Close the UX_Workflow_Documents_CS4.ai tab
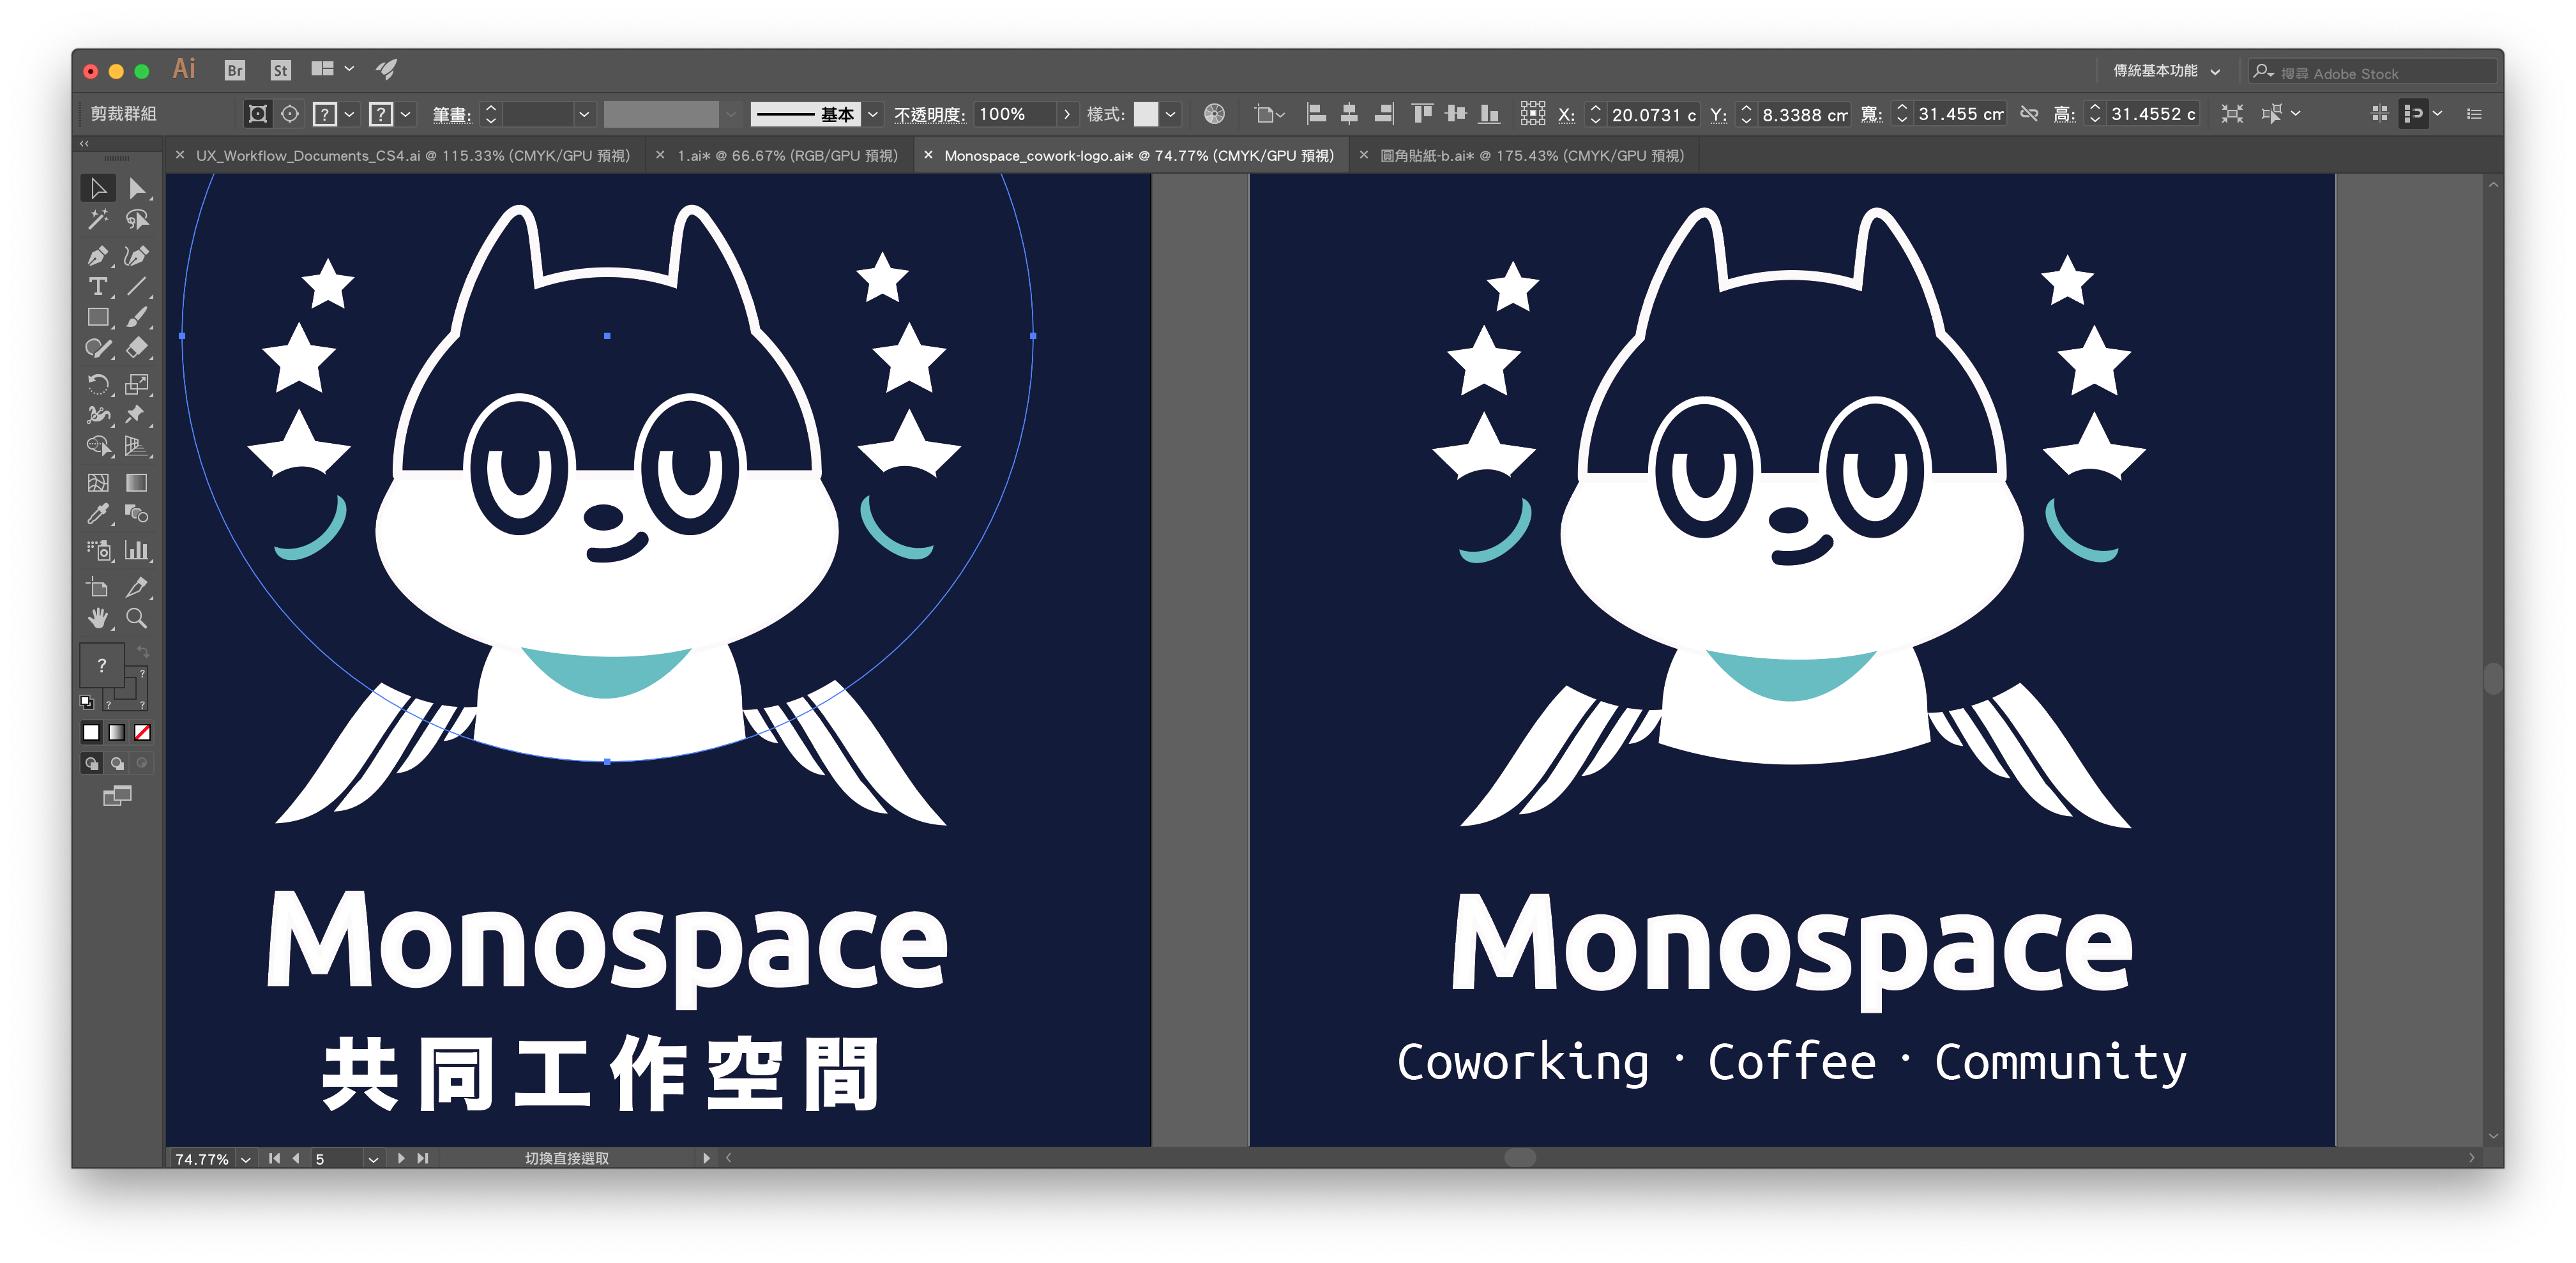The width and height of the screenshot is (2576, 1263). [179, 155]
